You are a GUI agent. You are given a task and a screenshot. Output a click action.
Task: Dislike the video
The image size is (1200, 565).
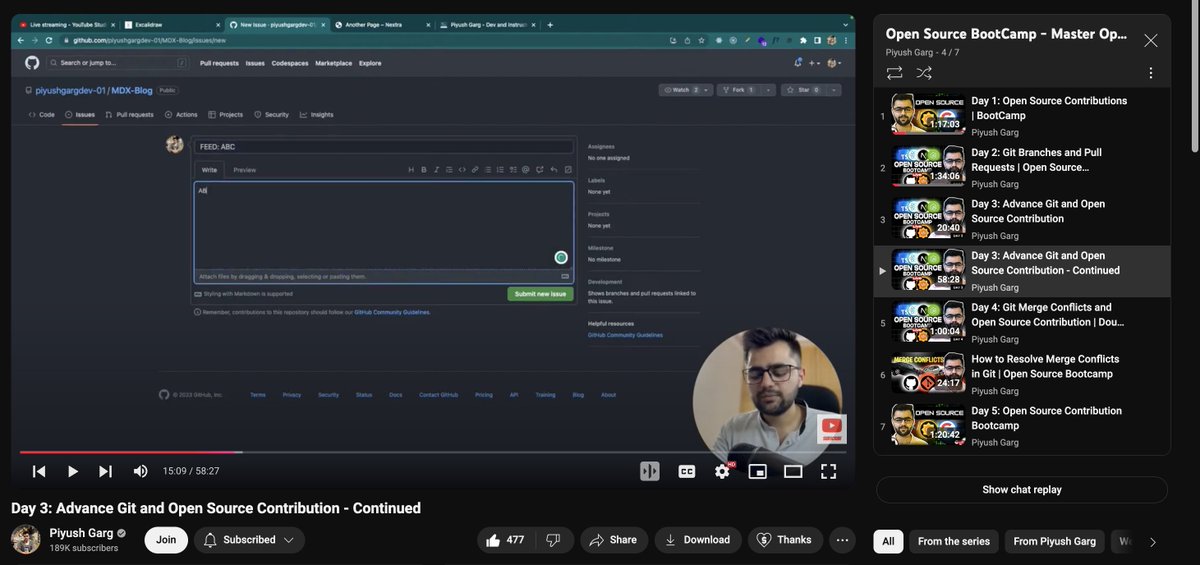(x=553, y=540)
